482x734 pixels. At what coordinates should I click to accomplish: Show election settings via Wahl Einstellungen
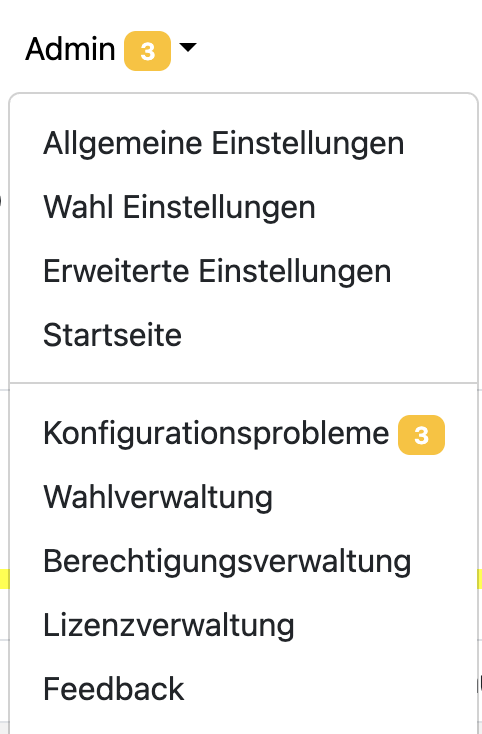[x=243, y=206]
